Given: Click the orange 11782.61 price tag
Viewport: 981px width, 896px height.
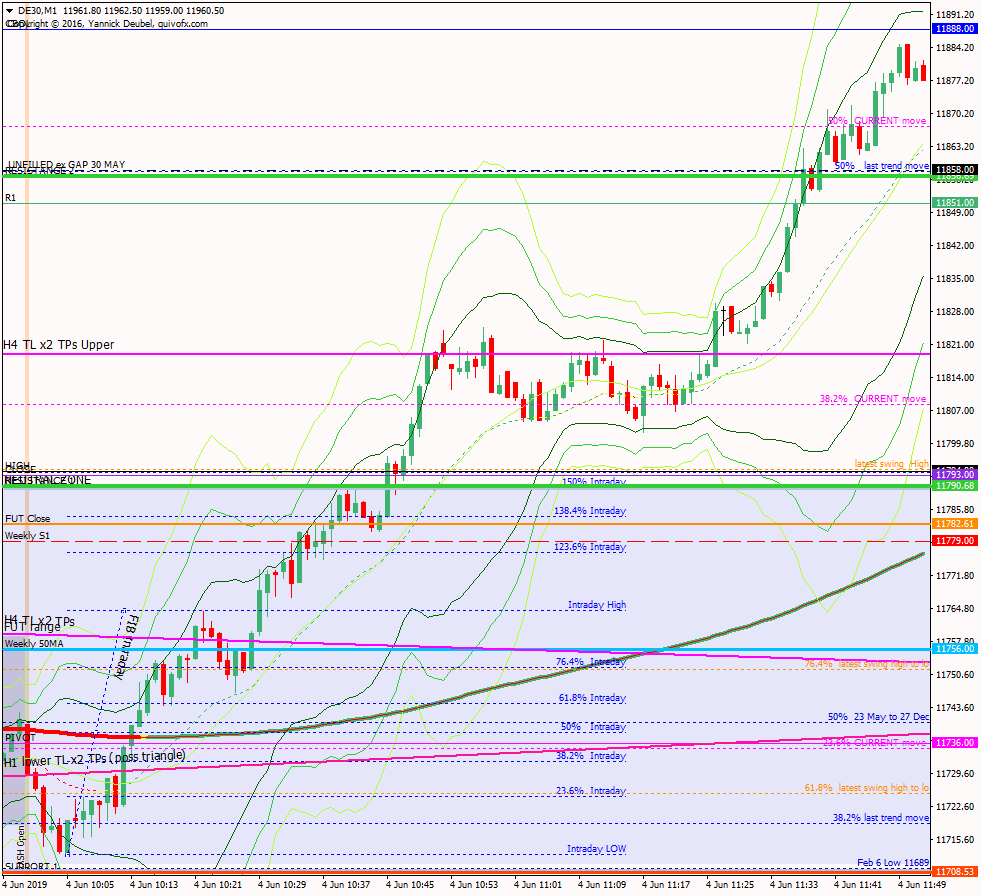Looking at the screenshot, I should pyautogui.click(x=954, y=524).
